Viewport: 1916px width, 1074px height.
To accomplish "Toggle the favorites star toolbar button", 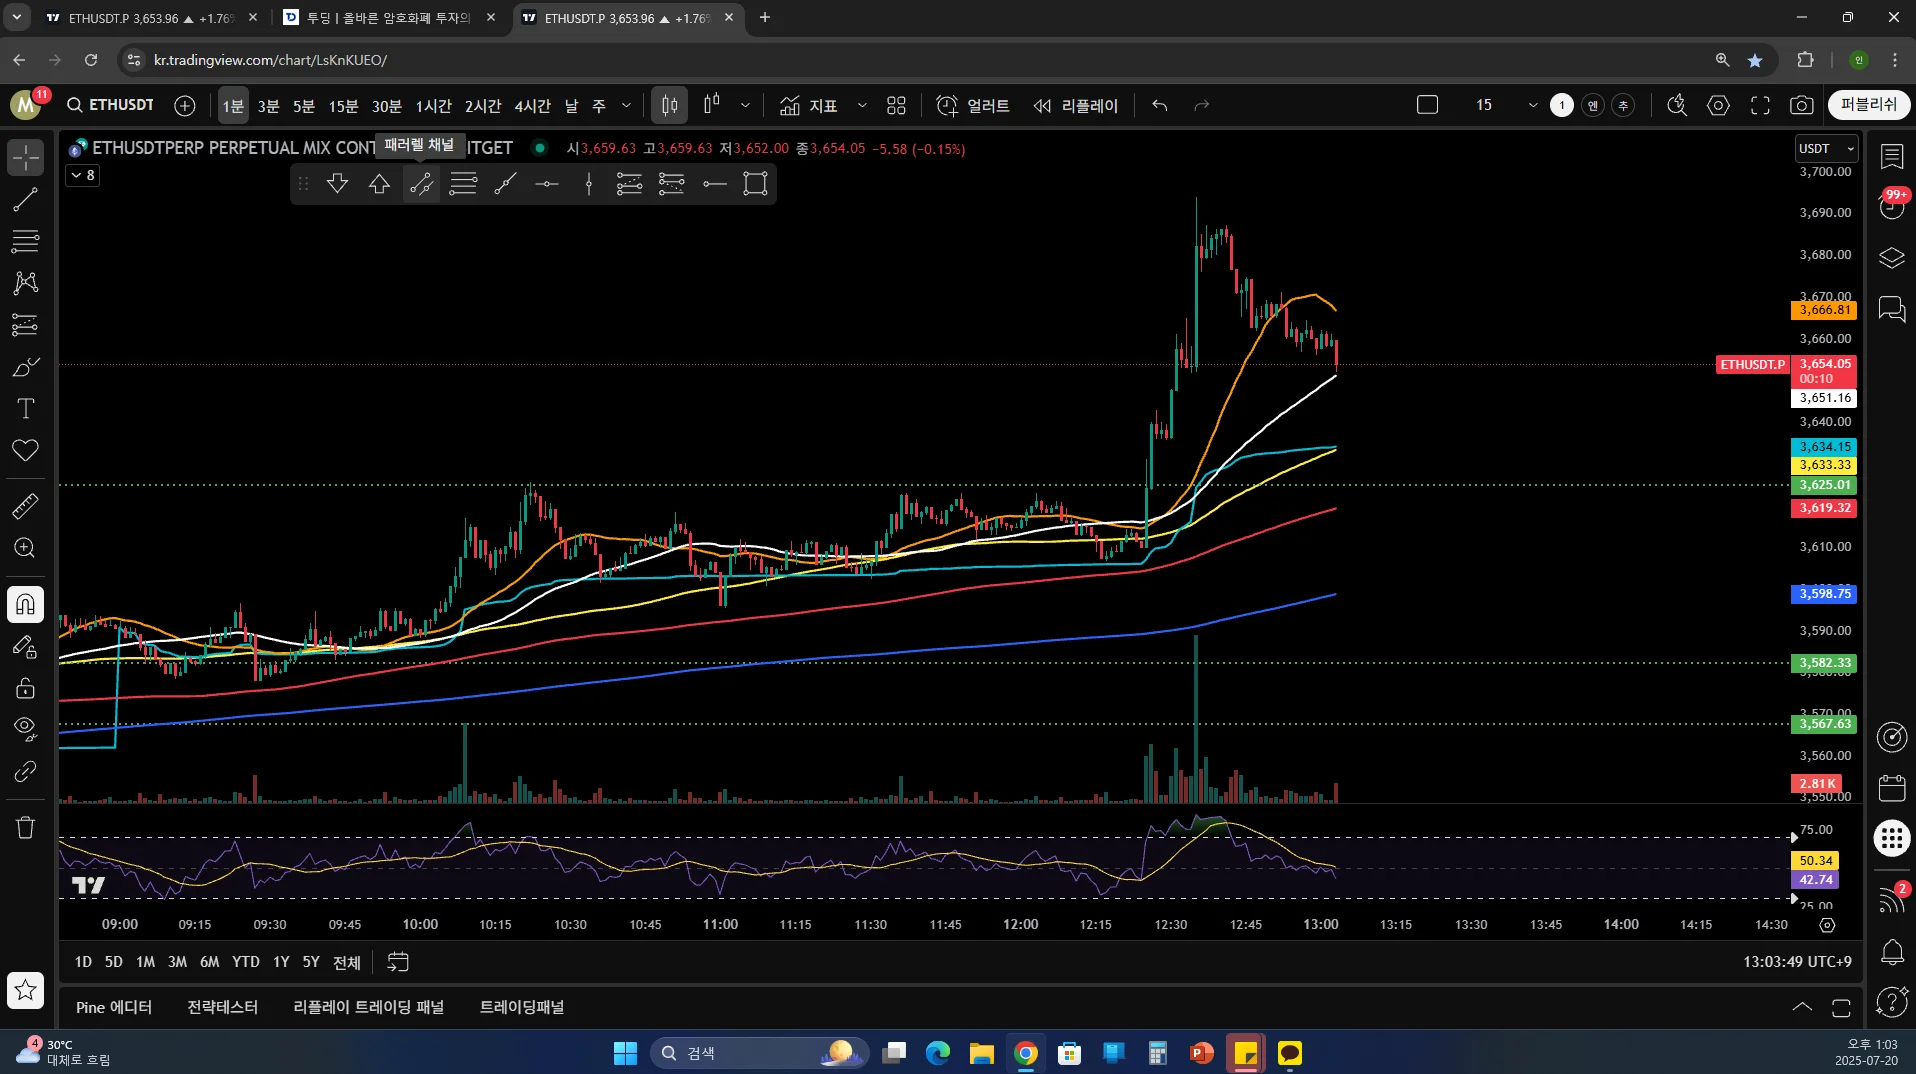I will pos(25,990).
